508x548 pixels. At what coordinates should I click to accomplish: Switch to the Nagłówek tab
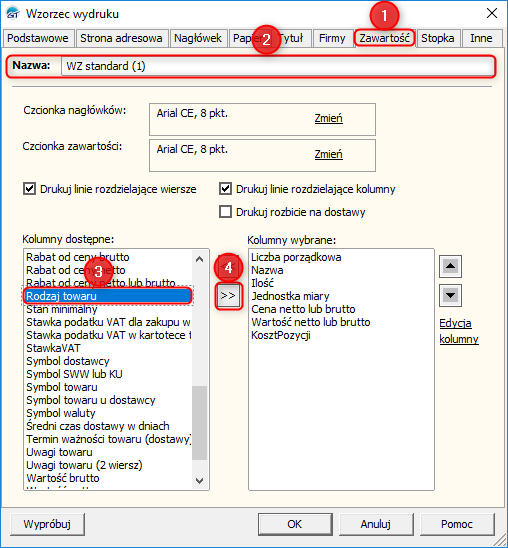[198, 38]
